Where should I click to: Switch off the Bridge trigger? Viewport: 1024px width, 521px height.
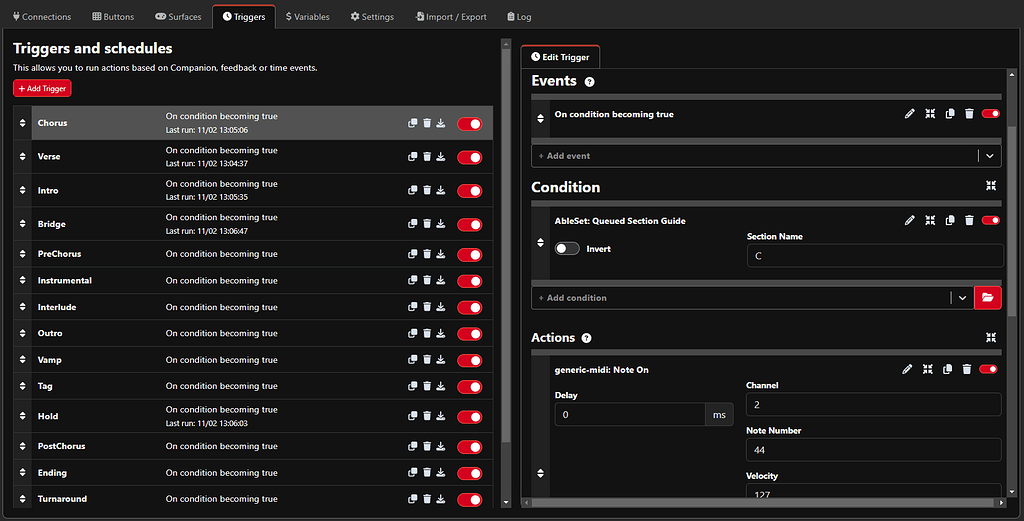pos(470,225)
